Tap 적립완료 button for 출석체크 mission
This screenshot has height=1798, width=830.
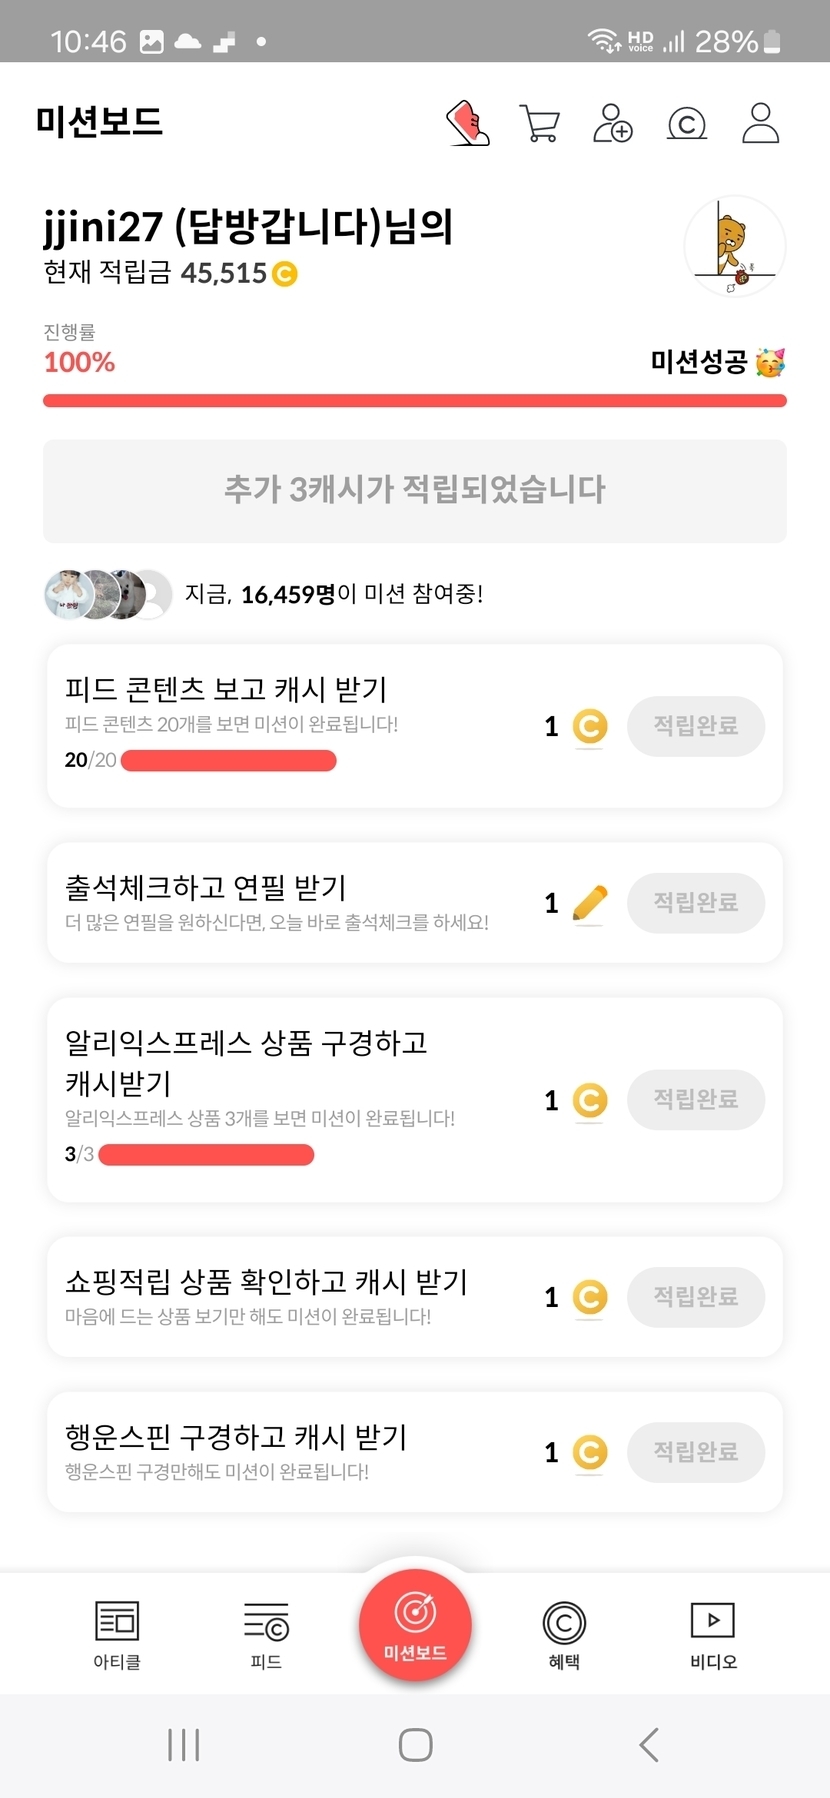(696, 903)
